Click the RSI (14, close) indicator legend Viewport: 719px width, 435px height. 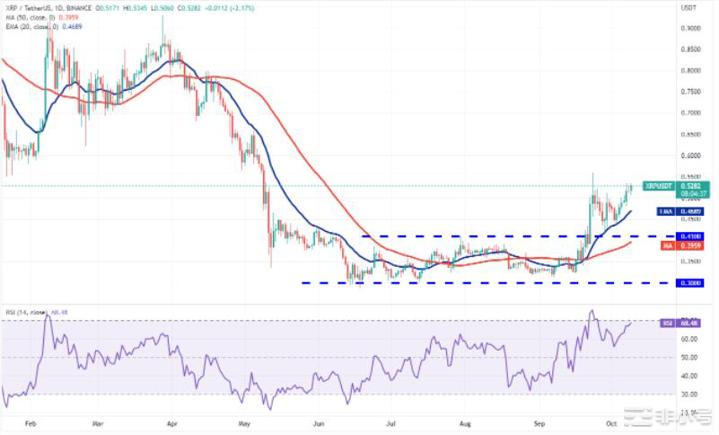(x=21, y=311)
